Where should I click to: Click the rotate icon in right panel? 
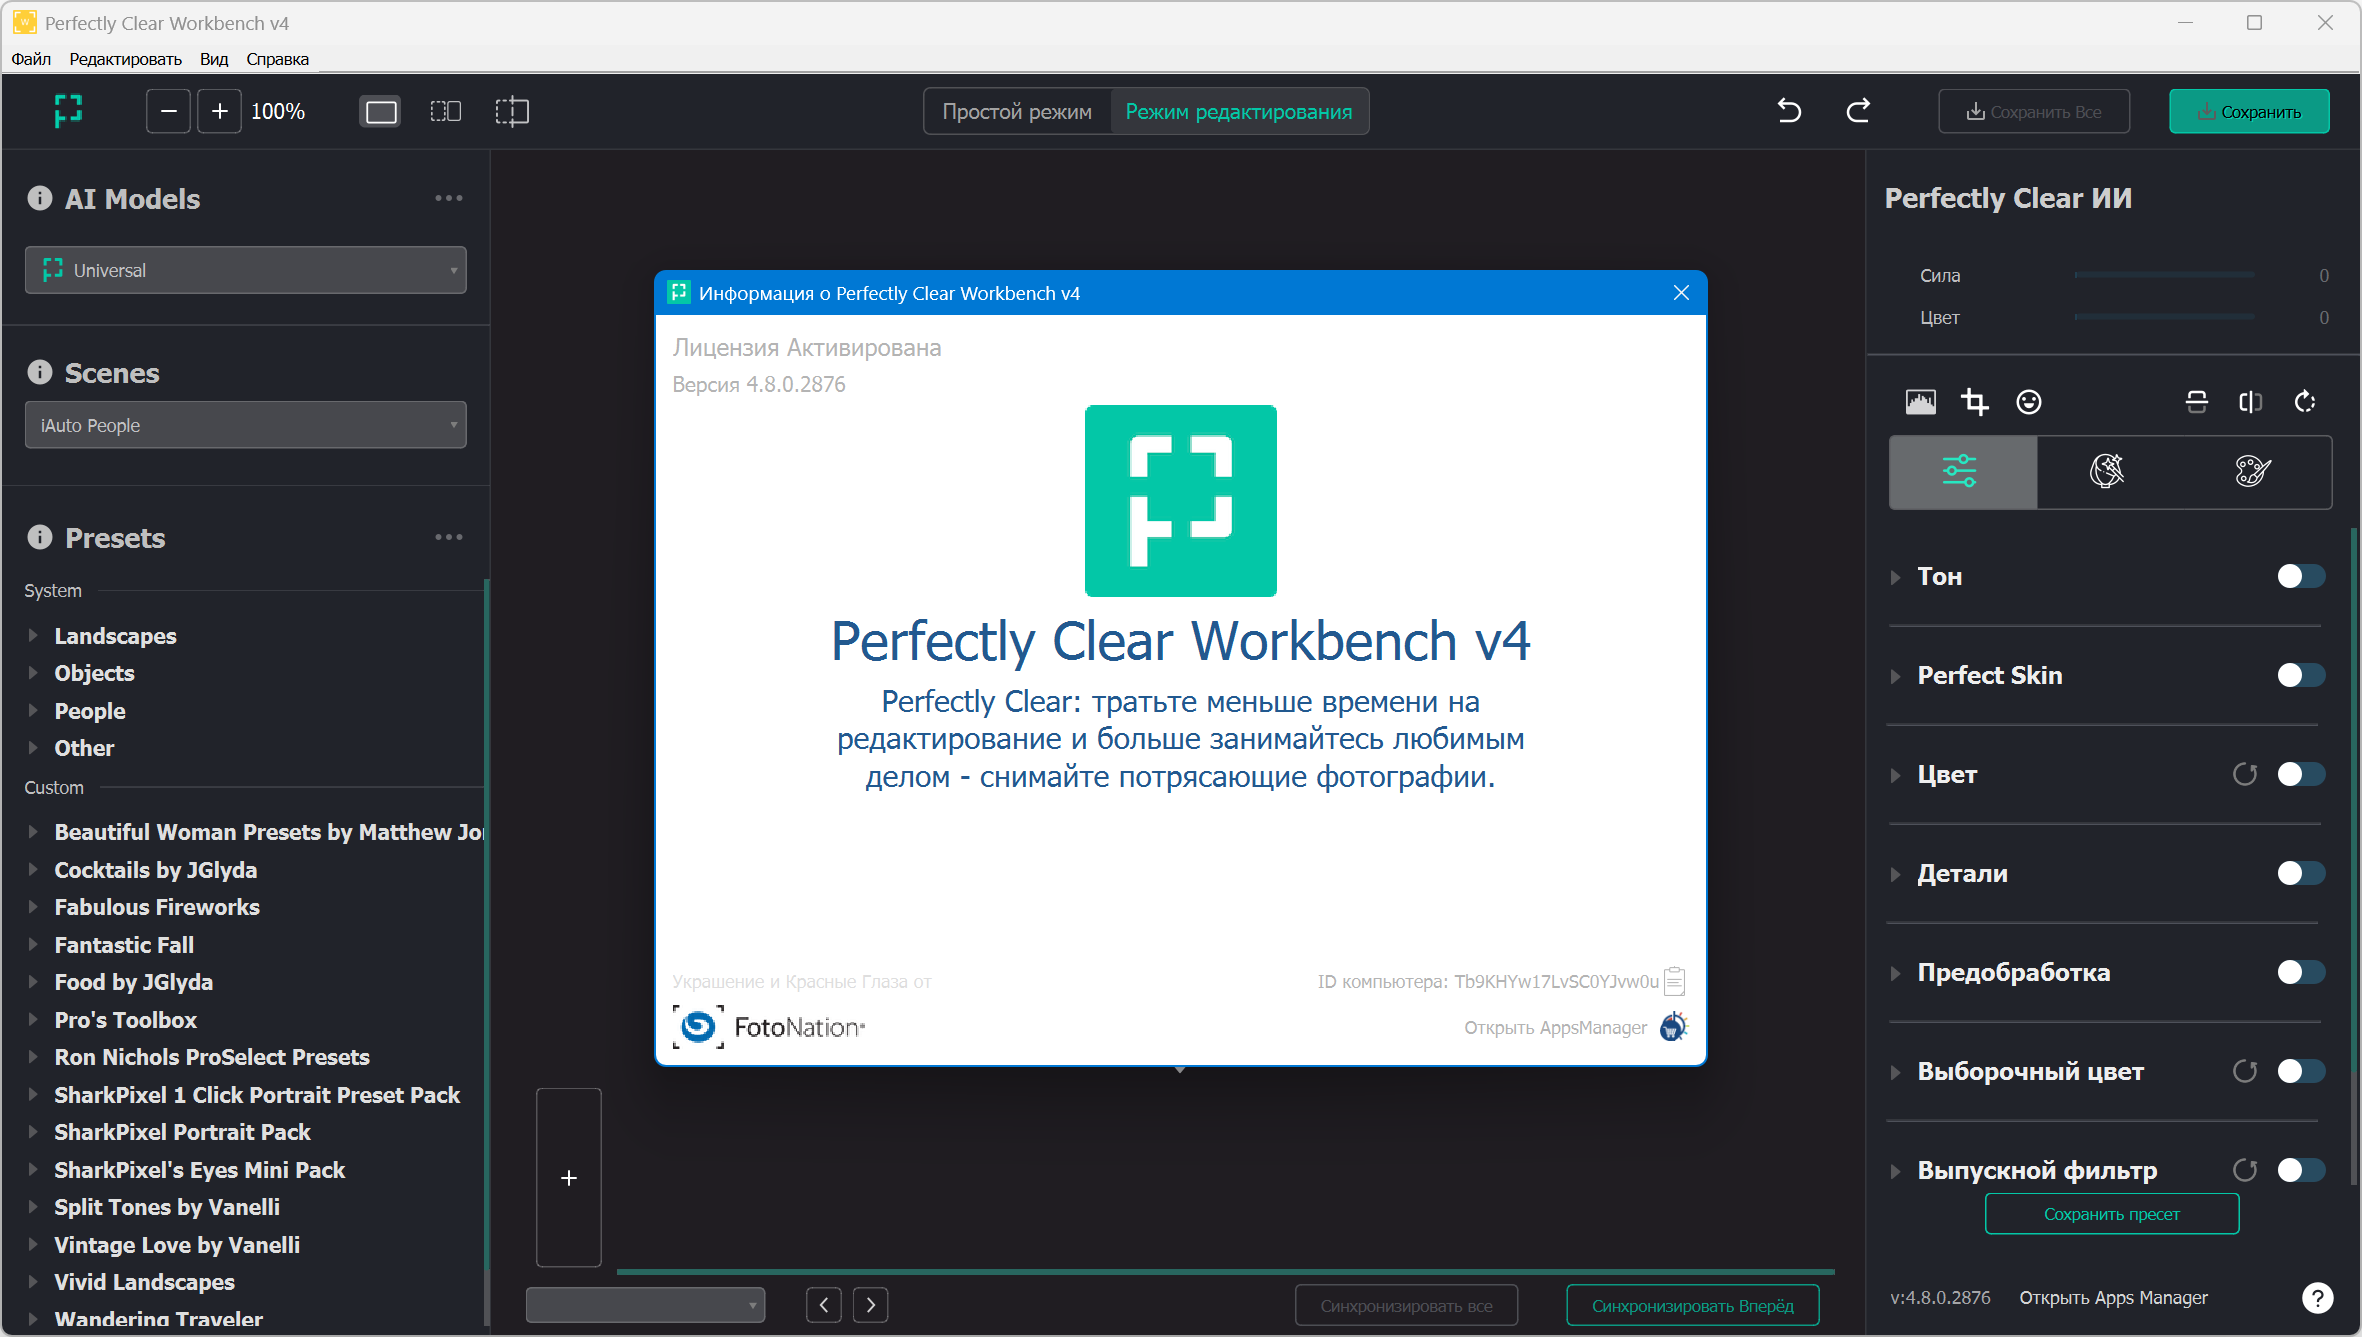click(2305, 402)
